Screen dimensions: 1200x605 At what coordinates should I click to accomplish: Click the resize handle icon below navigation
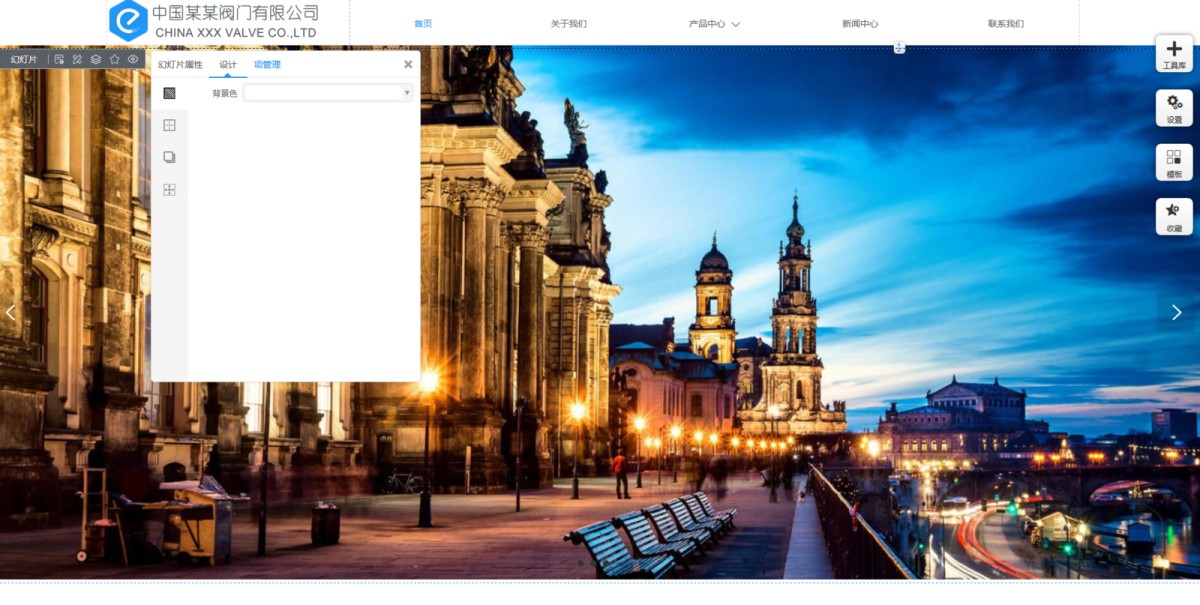click(x=899, y=47)
